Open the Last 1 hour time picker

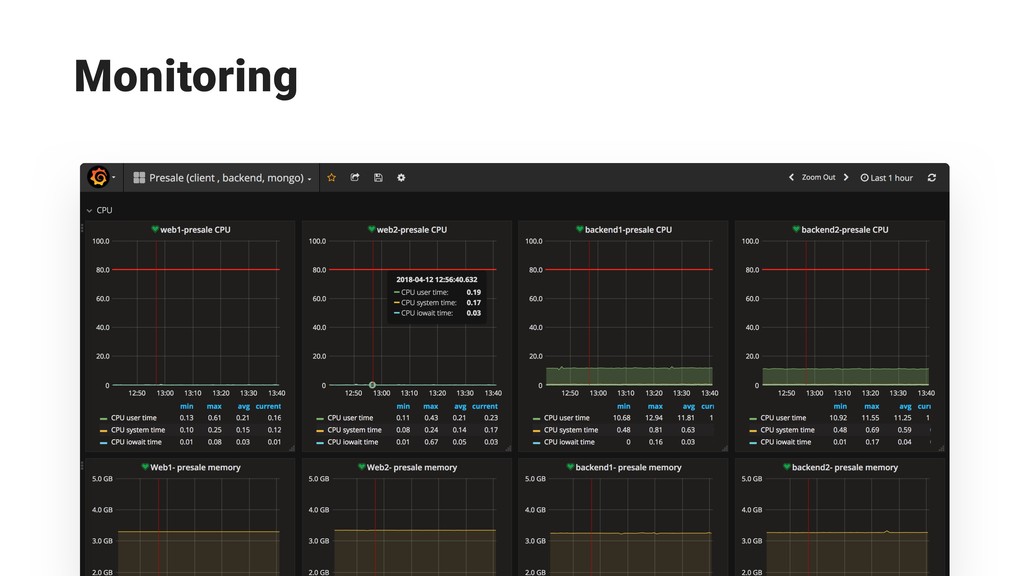(887, 178)
